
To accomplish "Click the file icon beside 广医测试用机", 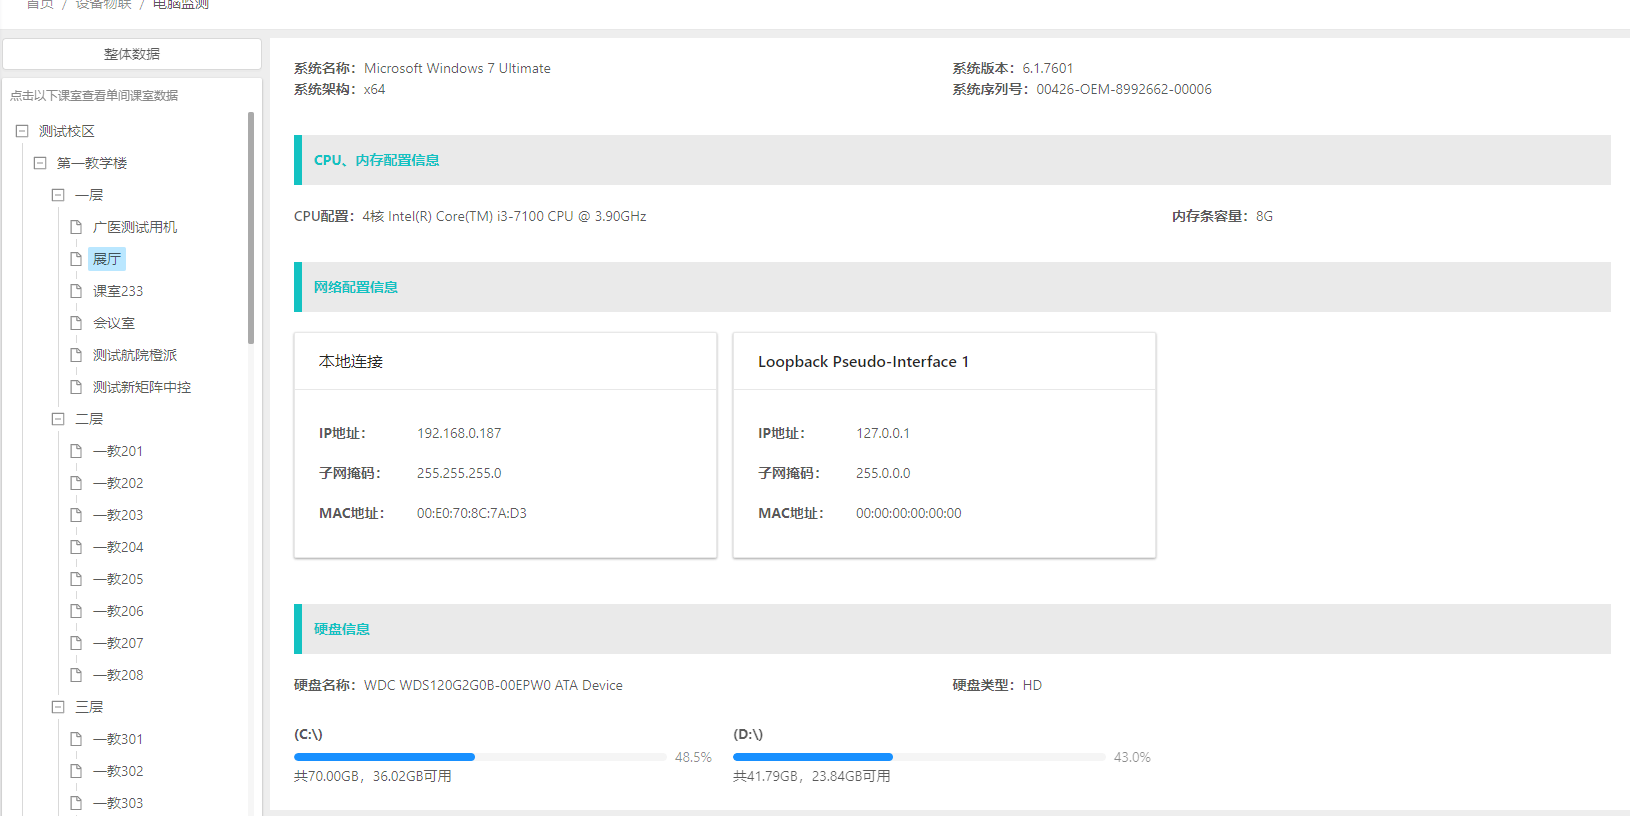I will pyautogui.click(x=76, y=227).
